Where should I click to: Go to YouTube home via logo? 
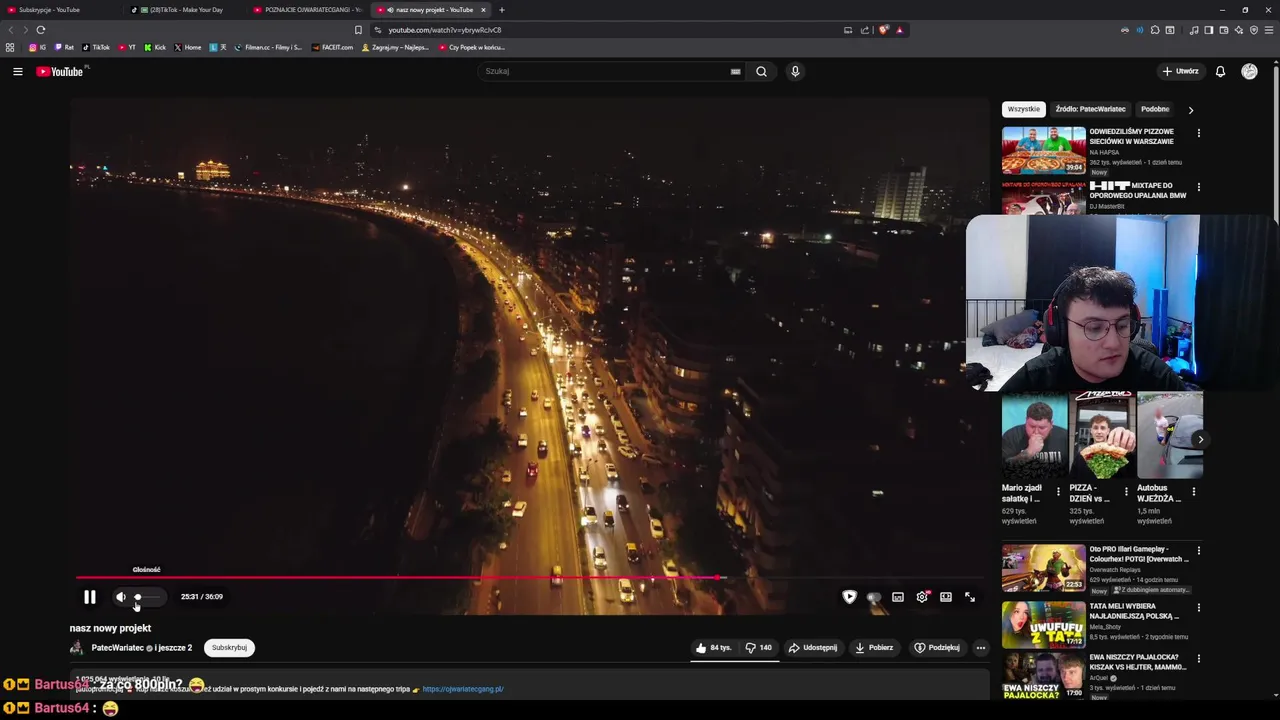tap(61, 71)
